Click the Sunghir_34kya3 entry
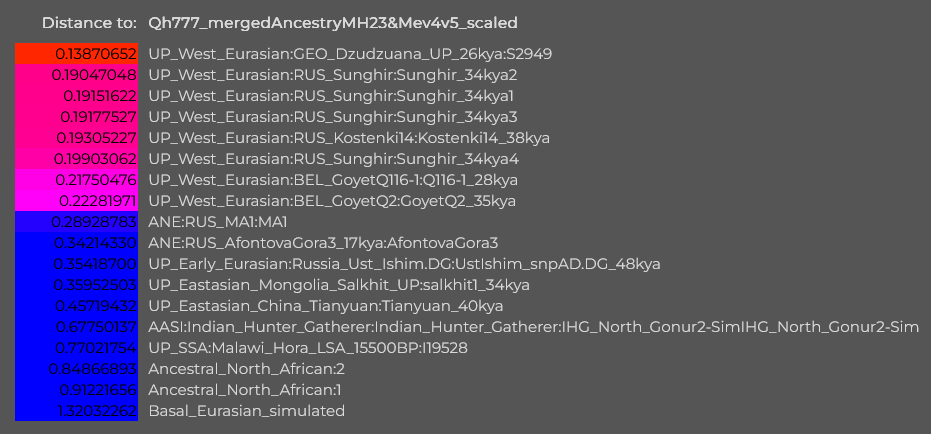 tap(332, 117)
